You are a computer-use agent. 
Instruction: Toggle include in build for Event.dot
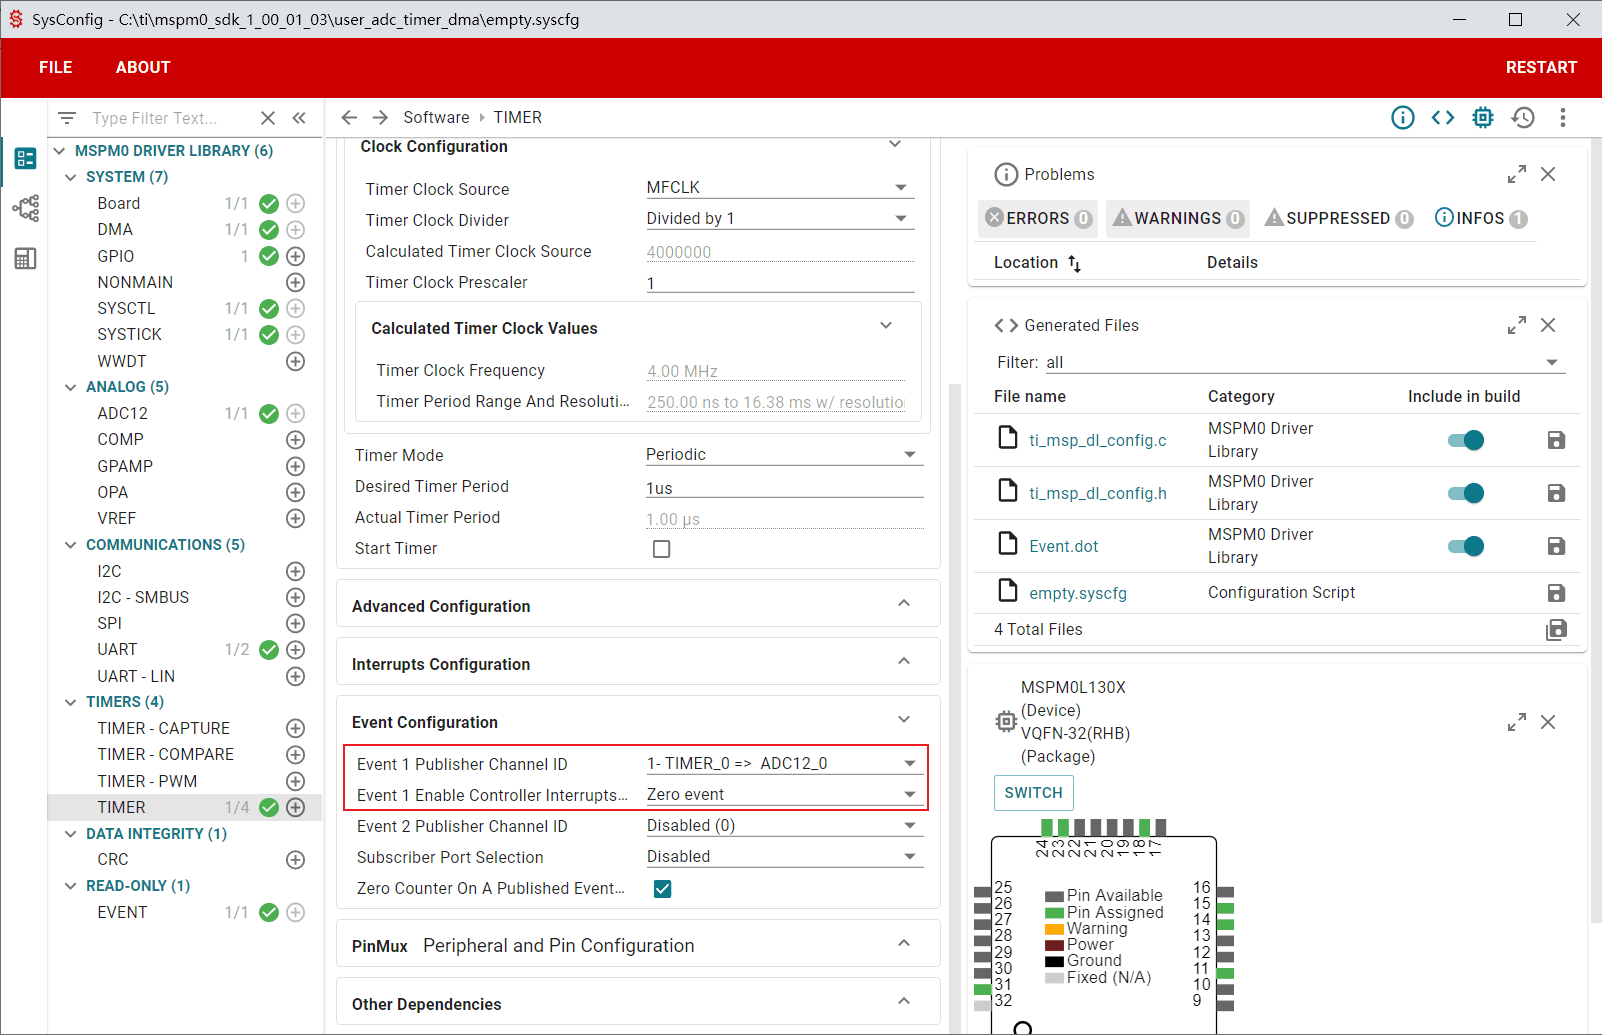1466,546
